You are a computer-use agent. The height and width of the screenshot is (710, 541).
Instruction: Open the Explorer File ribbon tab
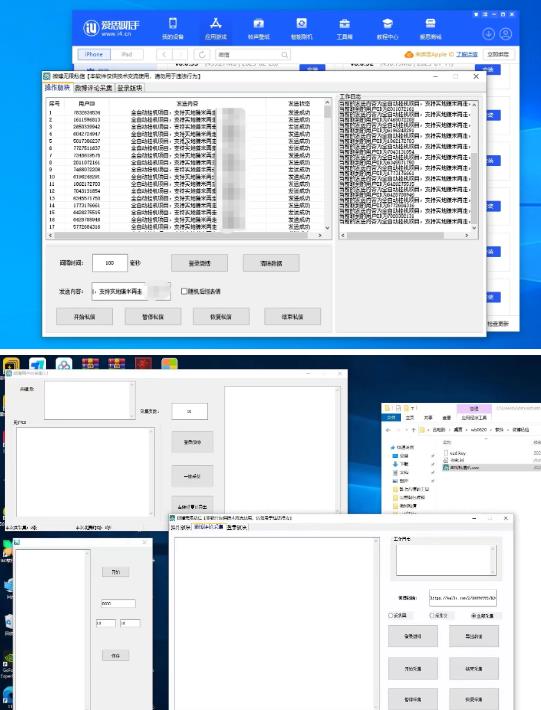pos(391,417)
